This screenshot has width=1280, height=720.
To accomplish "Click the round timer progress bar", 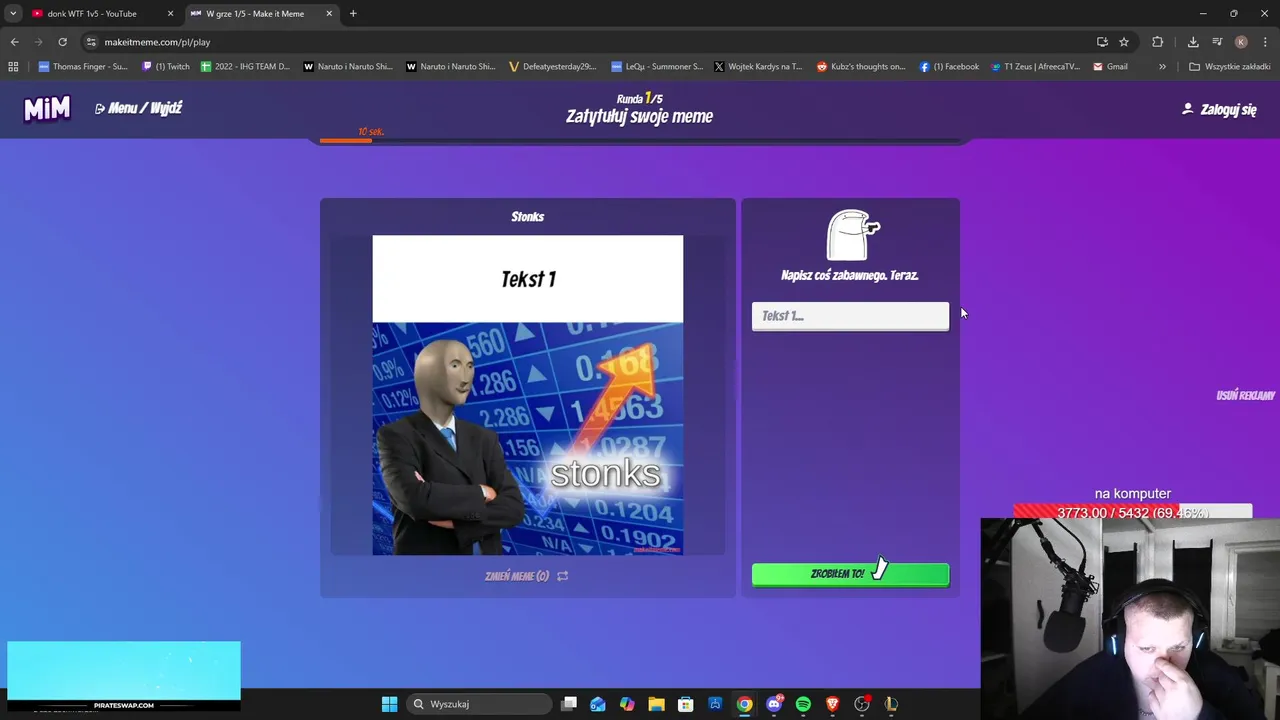I will coord(640,140).
